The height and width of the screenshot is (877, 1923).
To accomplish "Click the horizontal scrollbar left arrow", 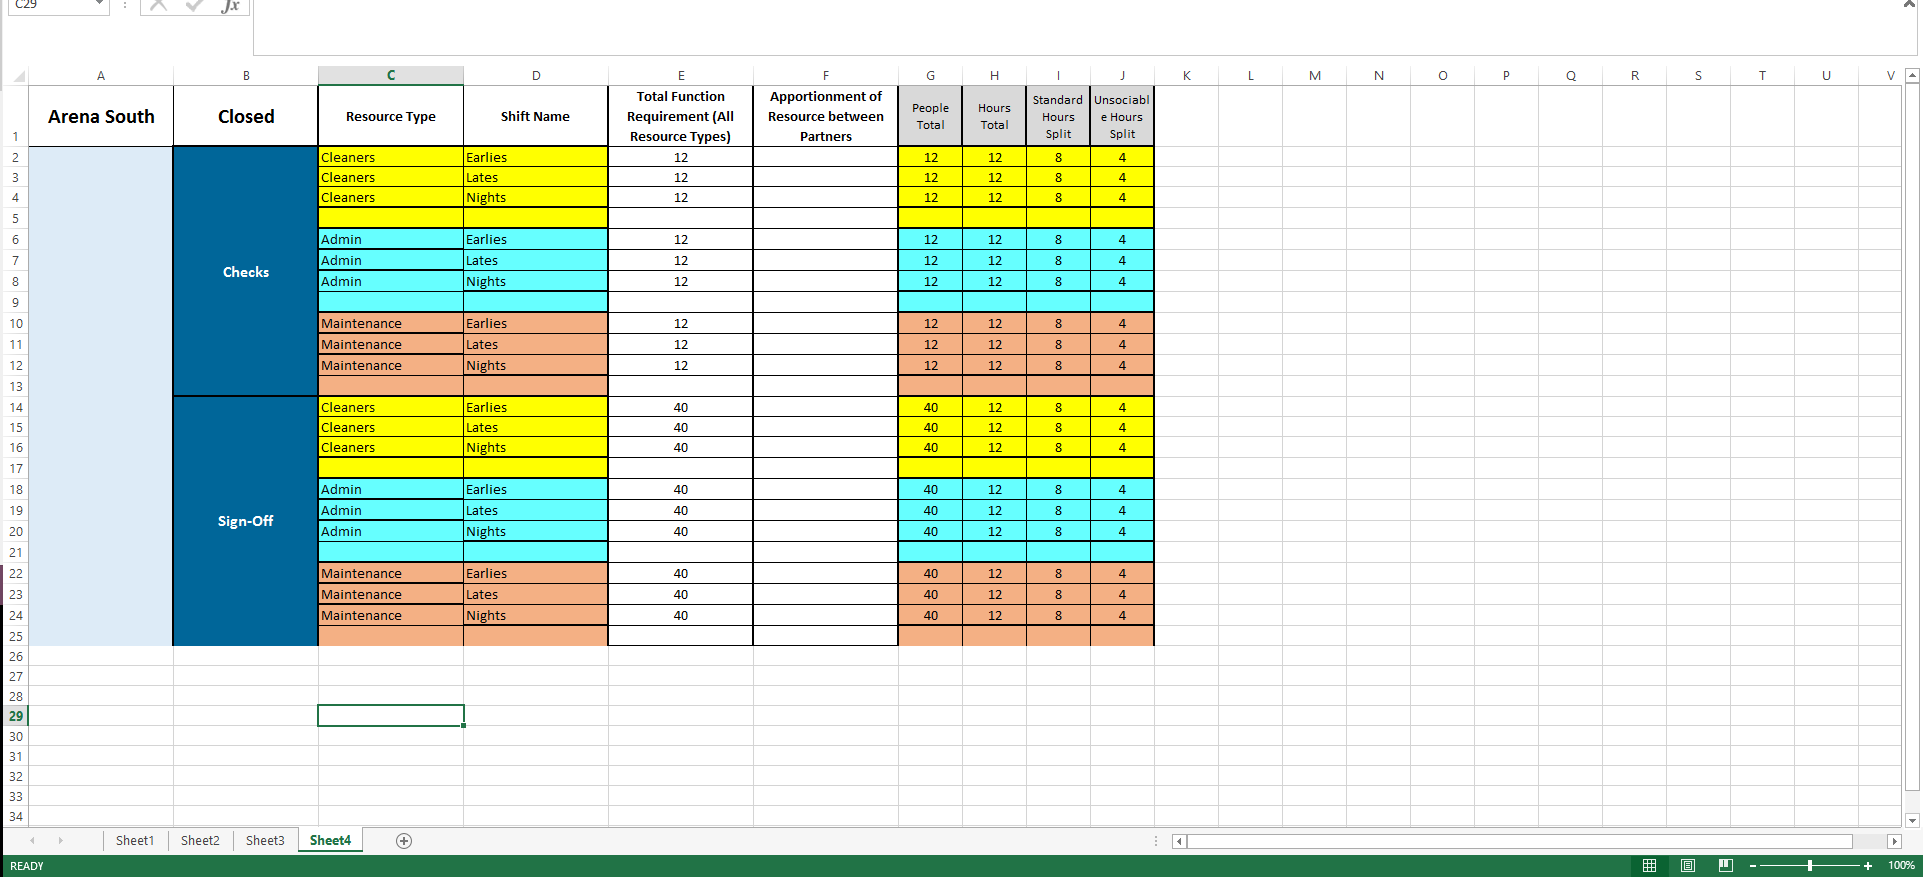I will point(1179,842).
